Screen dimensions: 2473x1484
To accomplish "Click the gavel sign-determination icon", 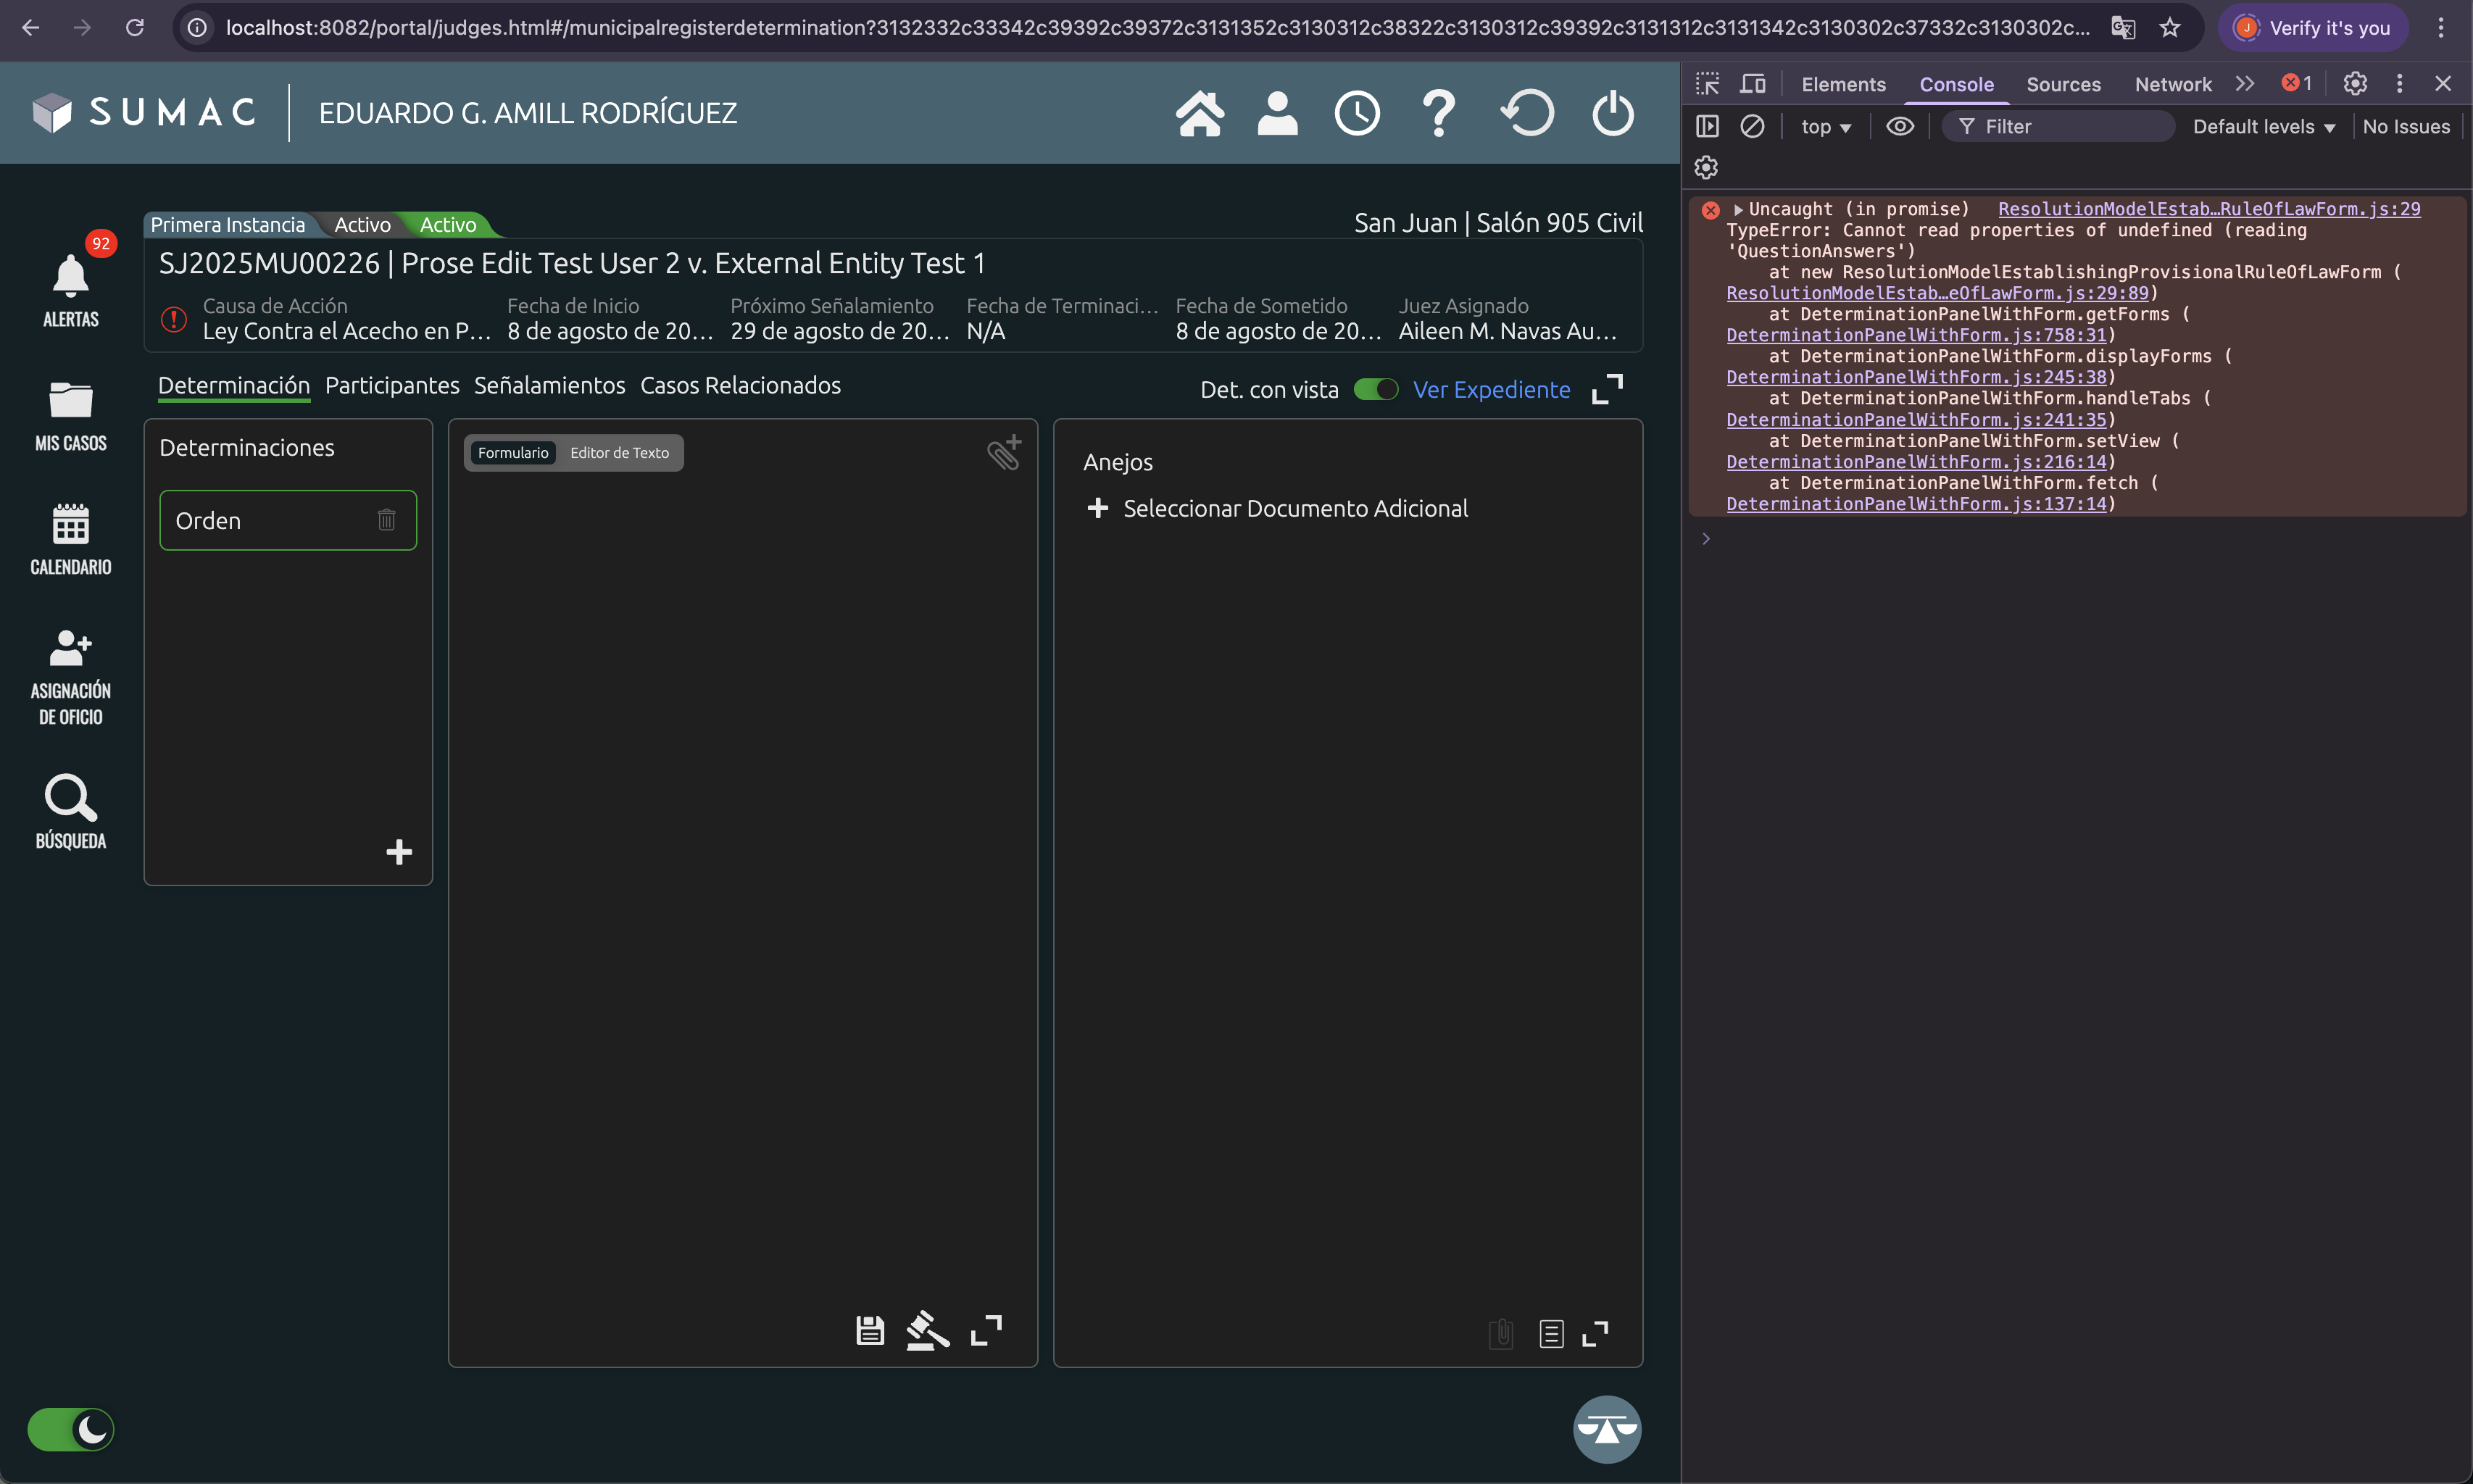I will [927, 1331].
